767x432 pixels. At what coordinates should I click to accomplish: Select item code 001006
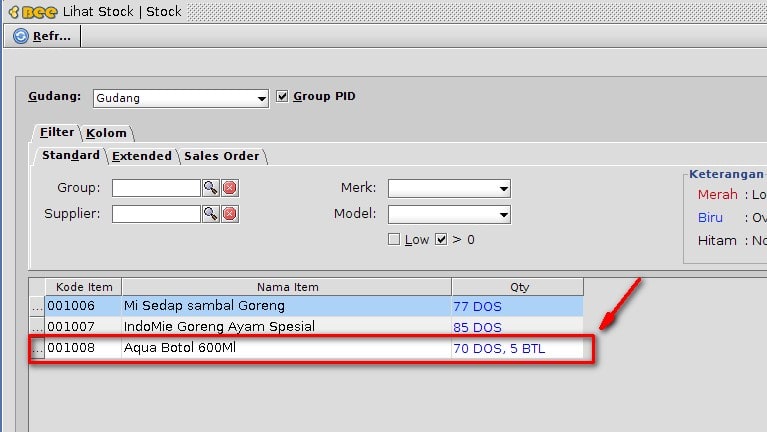tap(83, 306)
